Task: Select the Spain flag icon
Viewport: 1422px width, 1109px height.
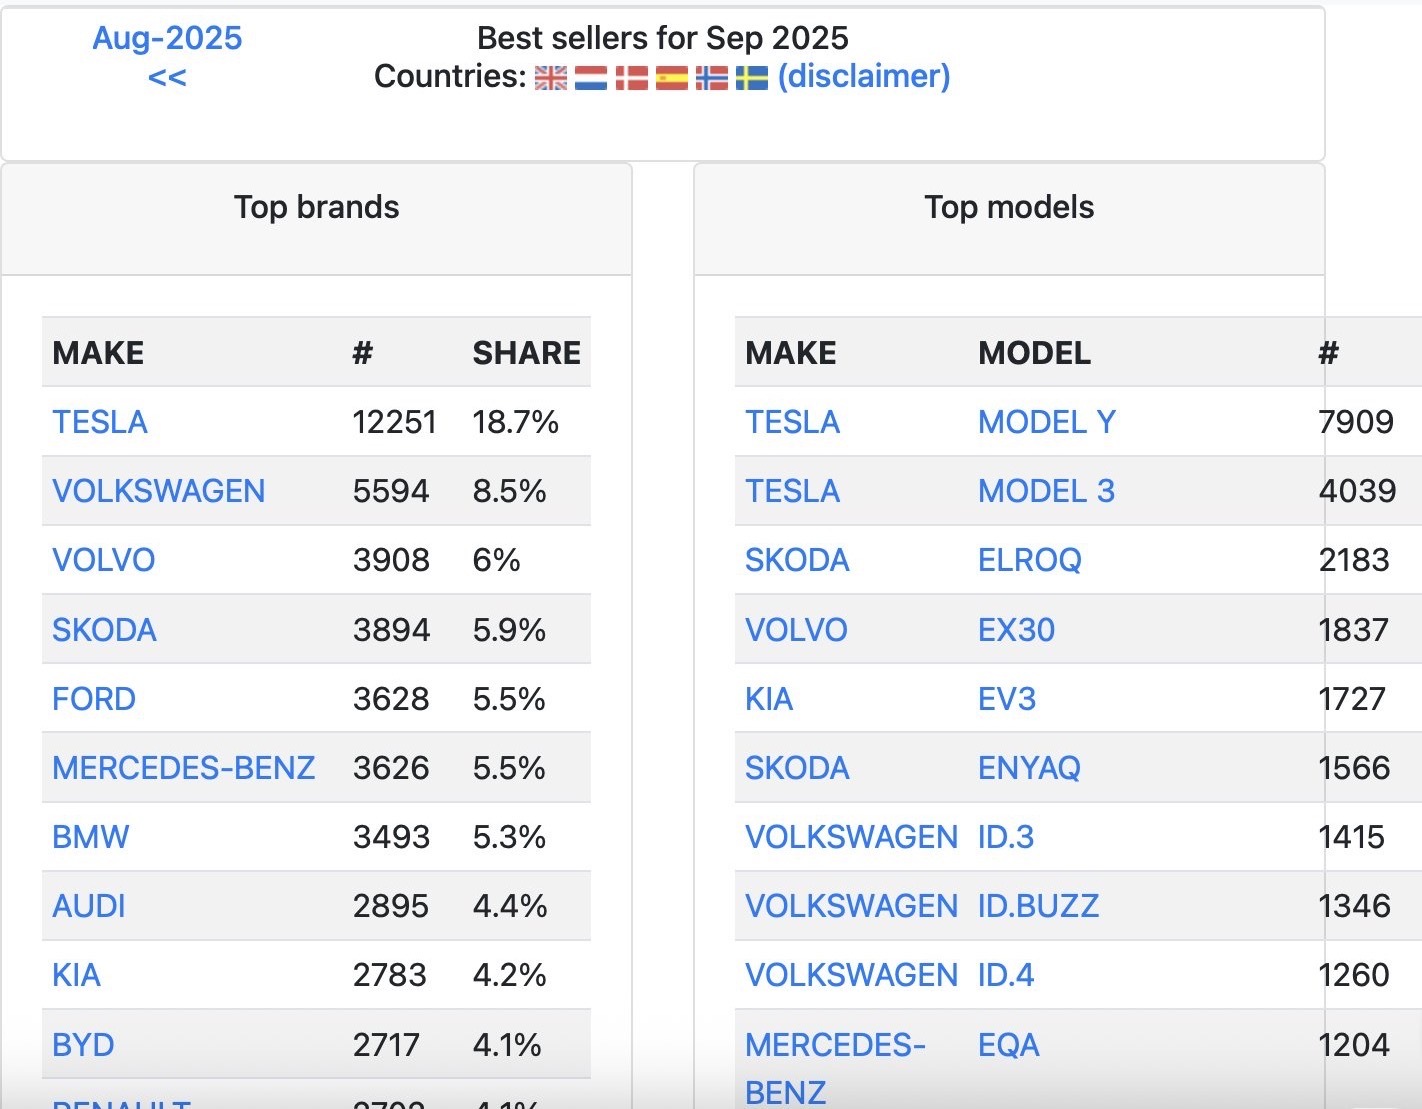Action: tap(671, 77)
